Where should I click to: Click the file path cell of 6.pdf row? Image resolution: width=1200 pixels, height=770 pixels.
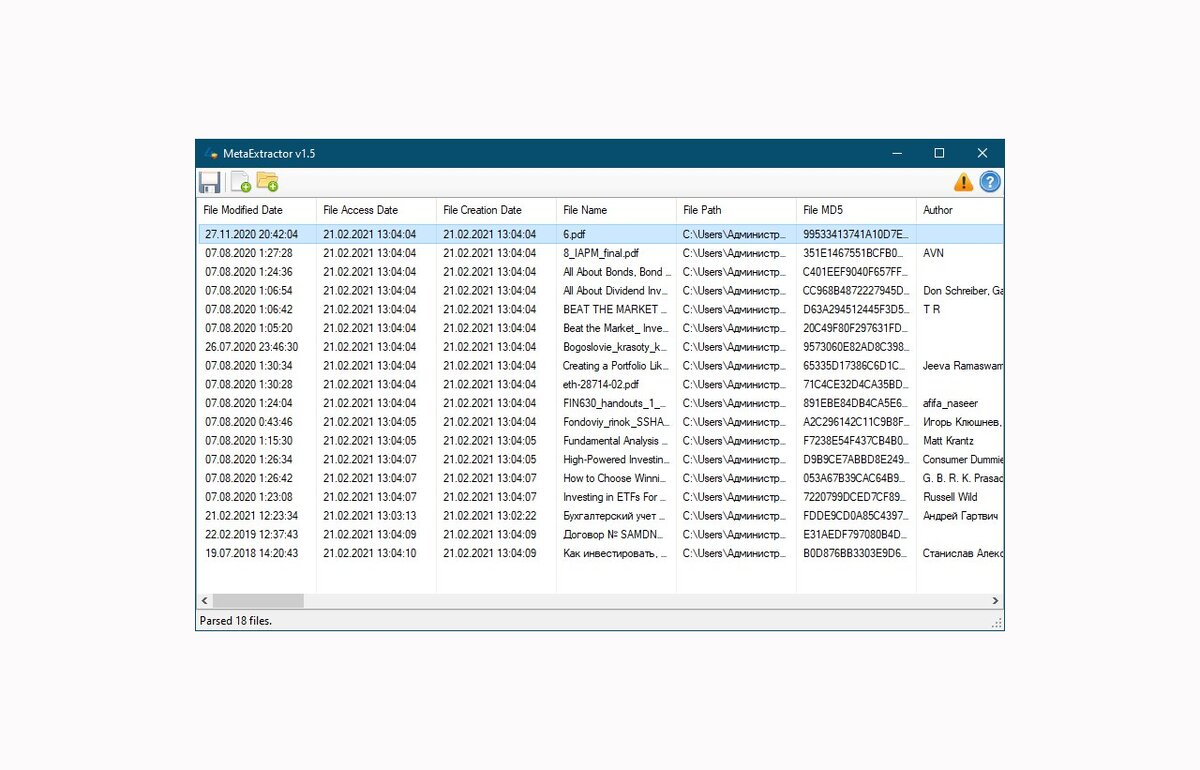click(735, 234)
